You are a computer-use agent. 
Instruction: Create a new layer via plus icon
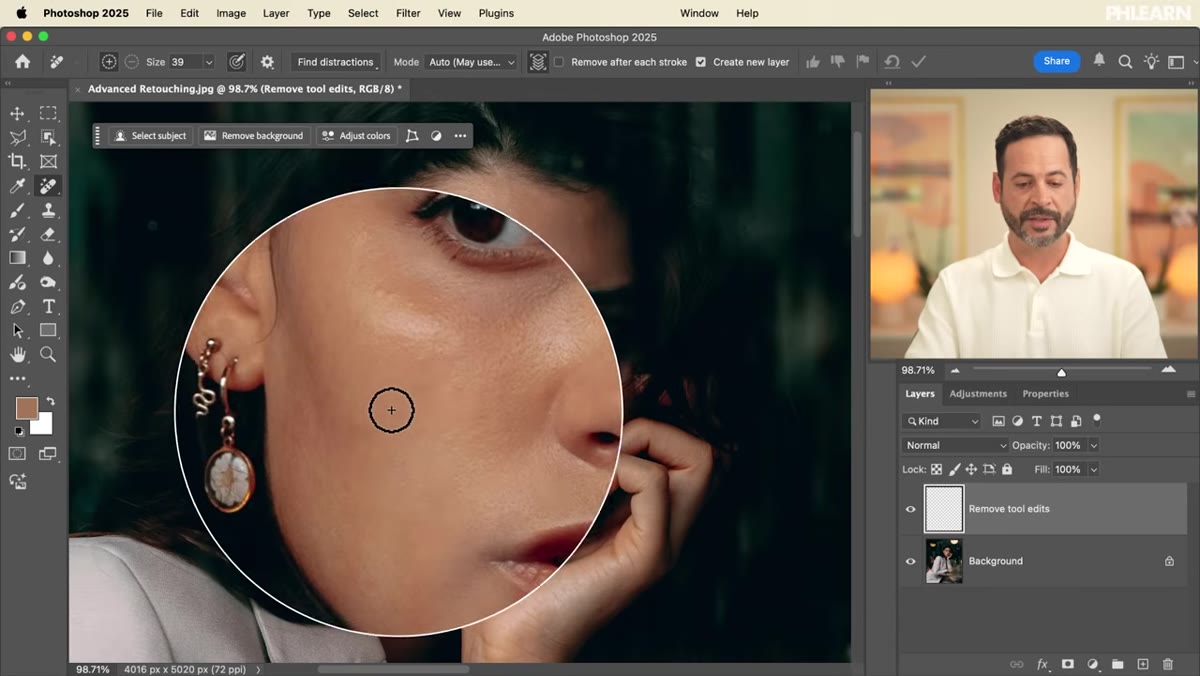coord(1143,664)
